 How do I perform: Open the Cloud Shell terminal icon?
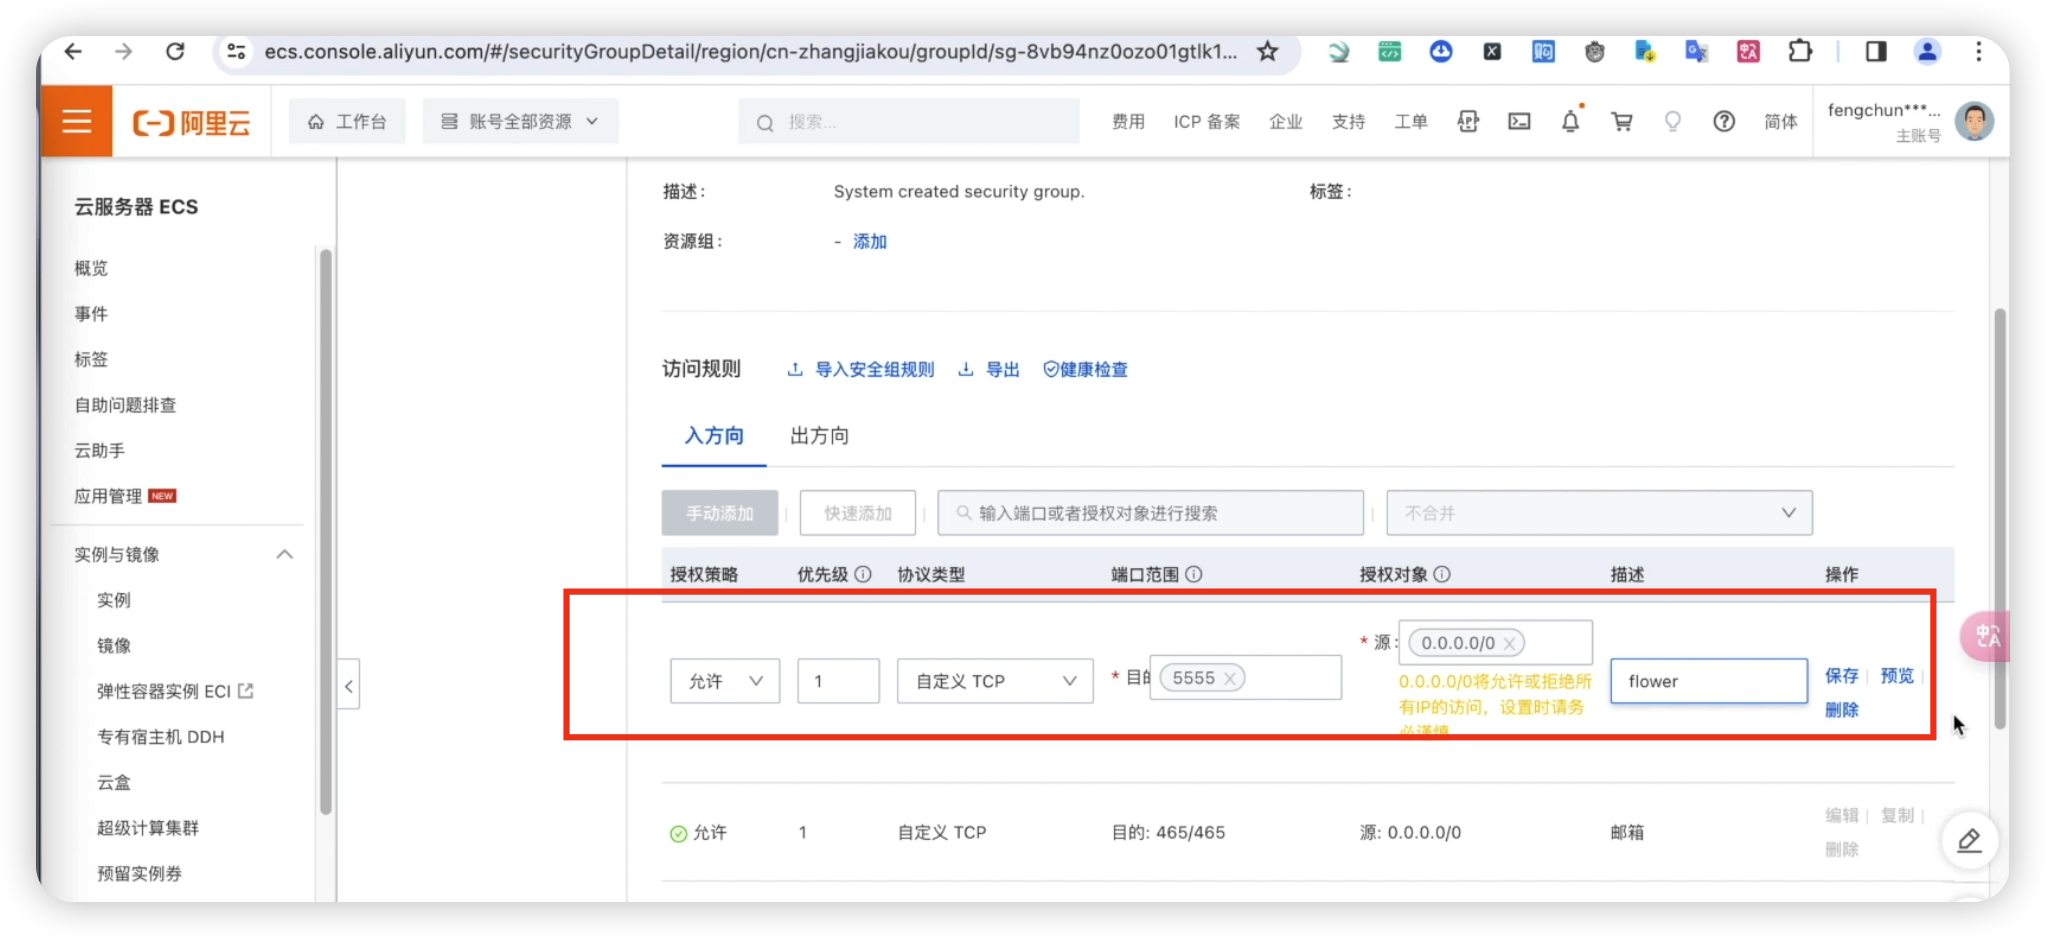(1519, 122)
